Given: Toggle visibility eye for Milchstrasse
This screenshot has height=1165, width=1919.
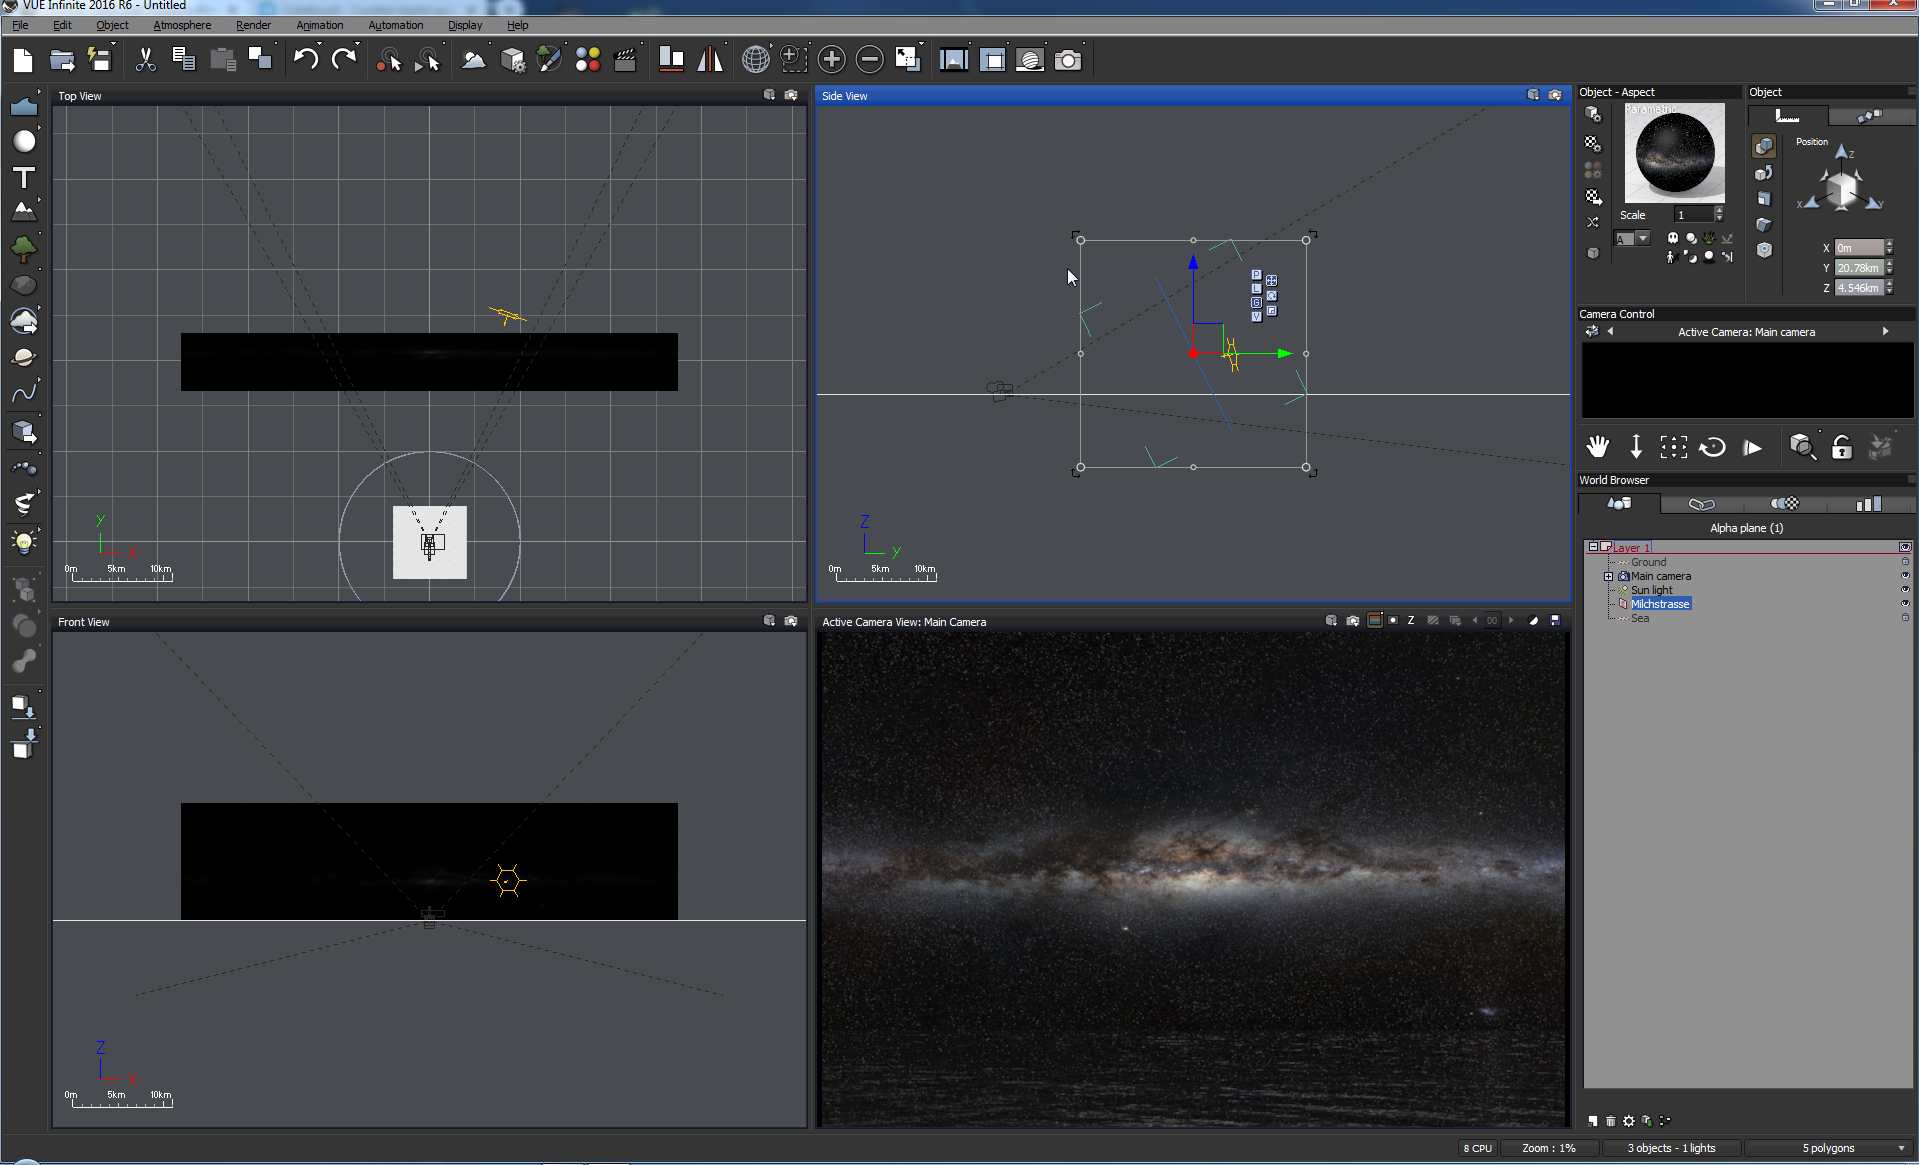Looking at the screenshot, I should 1905,604.
